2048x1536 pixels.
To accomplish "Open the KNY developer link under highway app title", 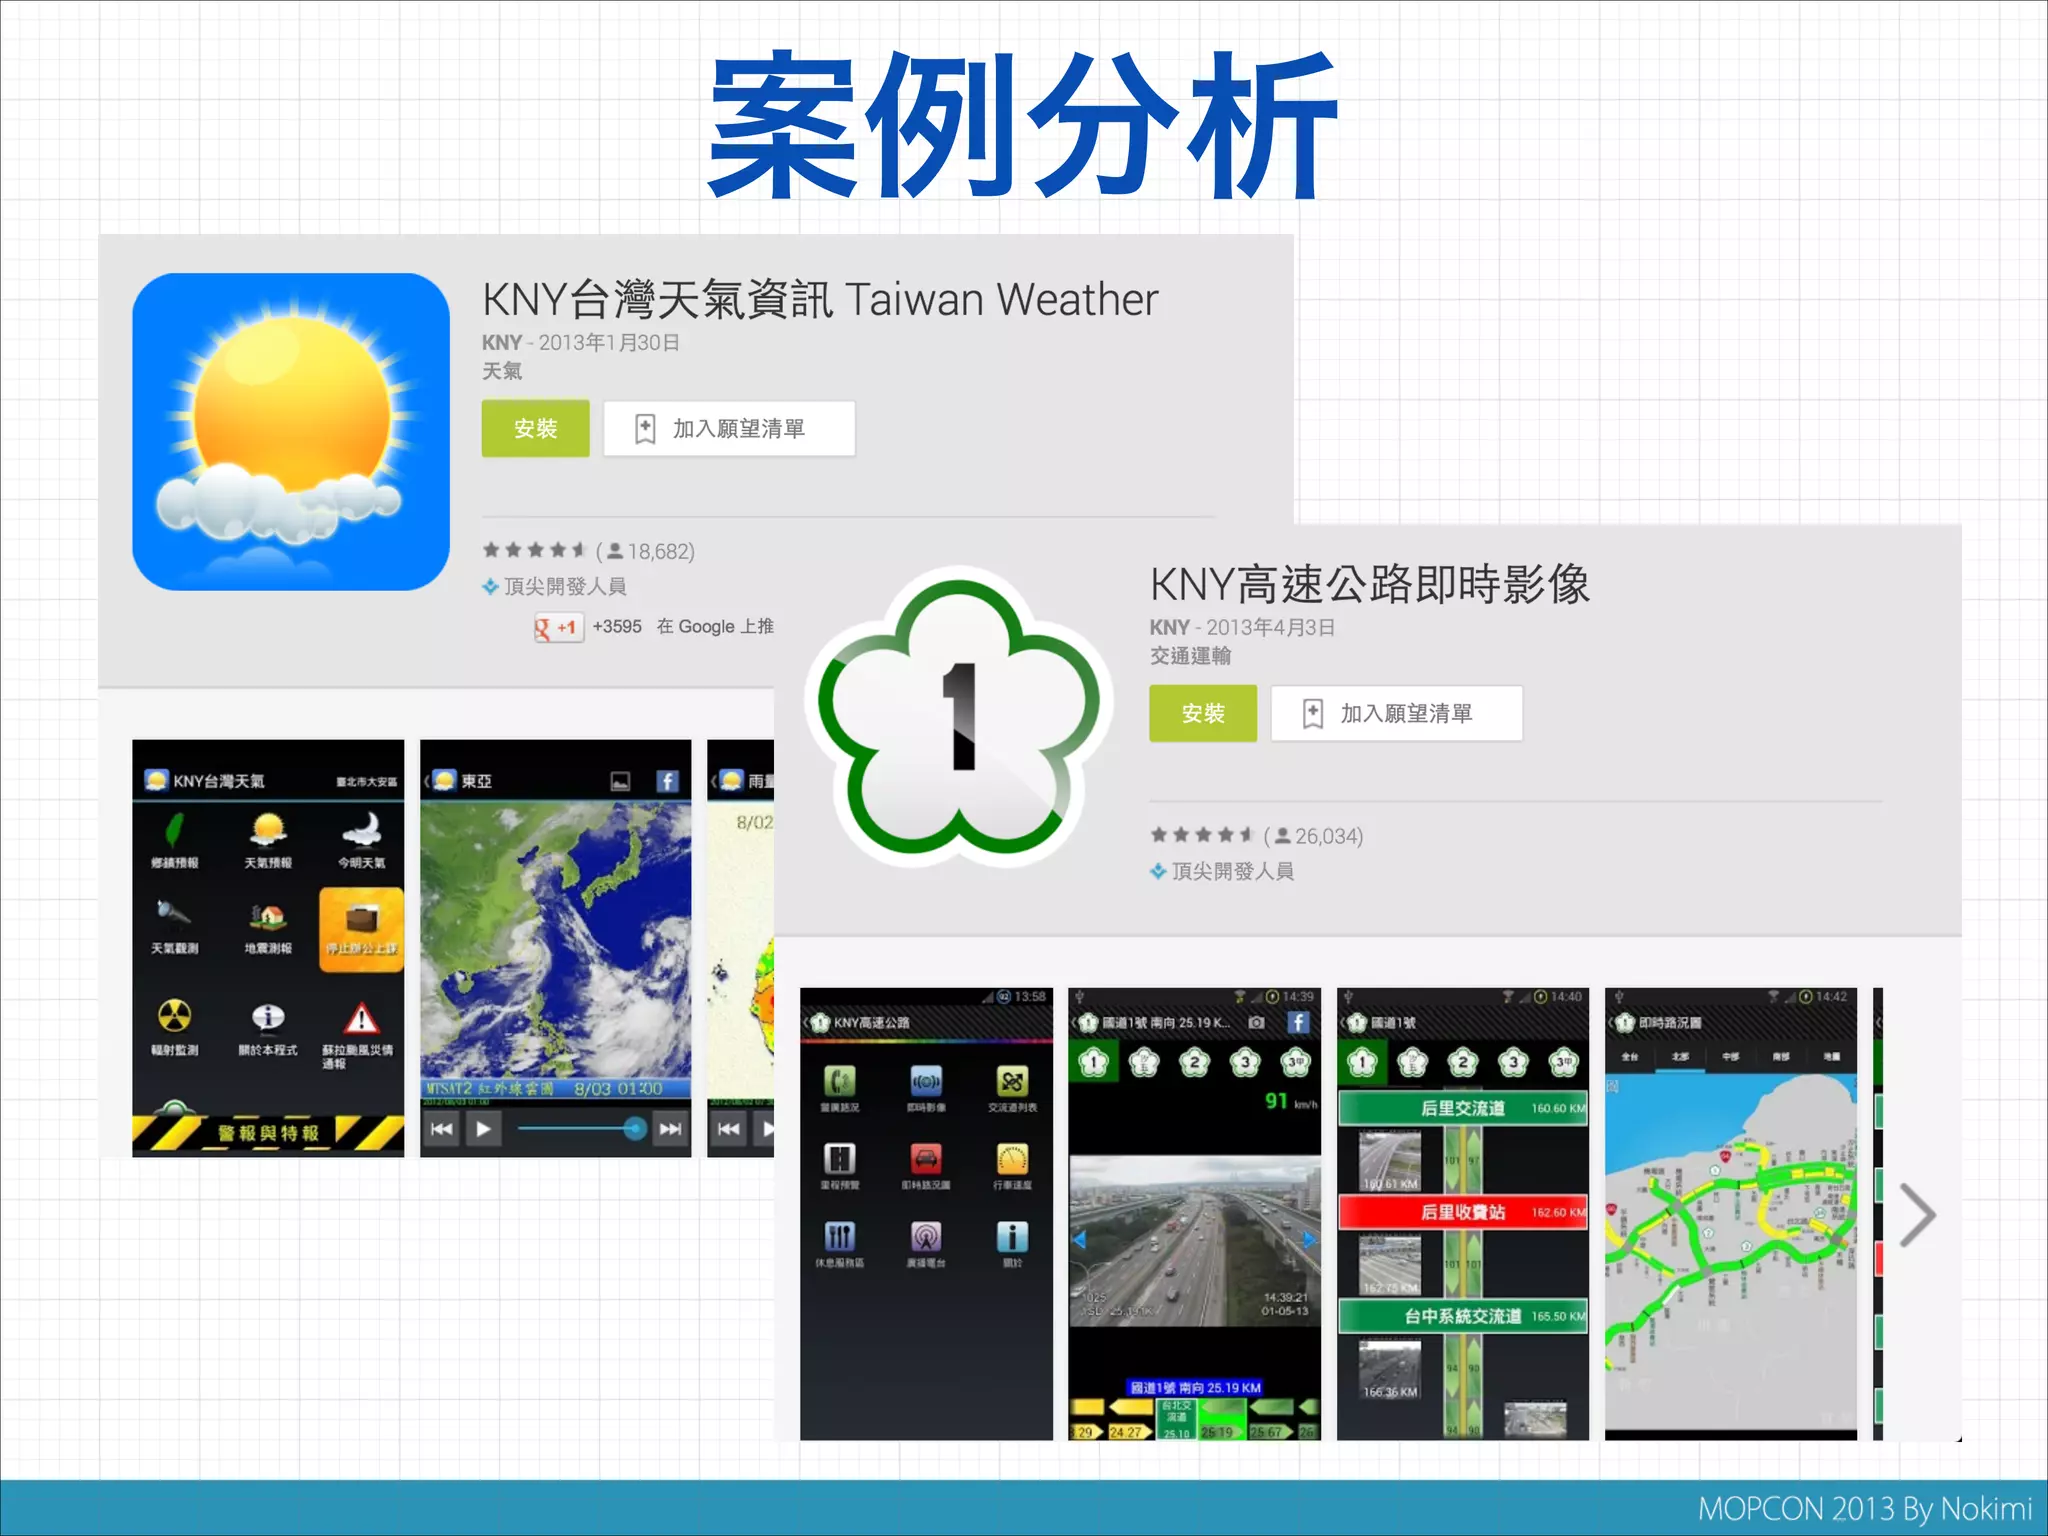I will (x=1168, y=628).
